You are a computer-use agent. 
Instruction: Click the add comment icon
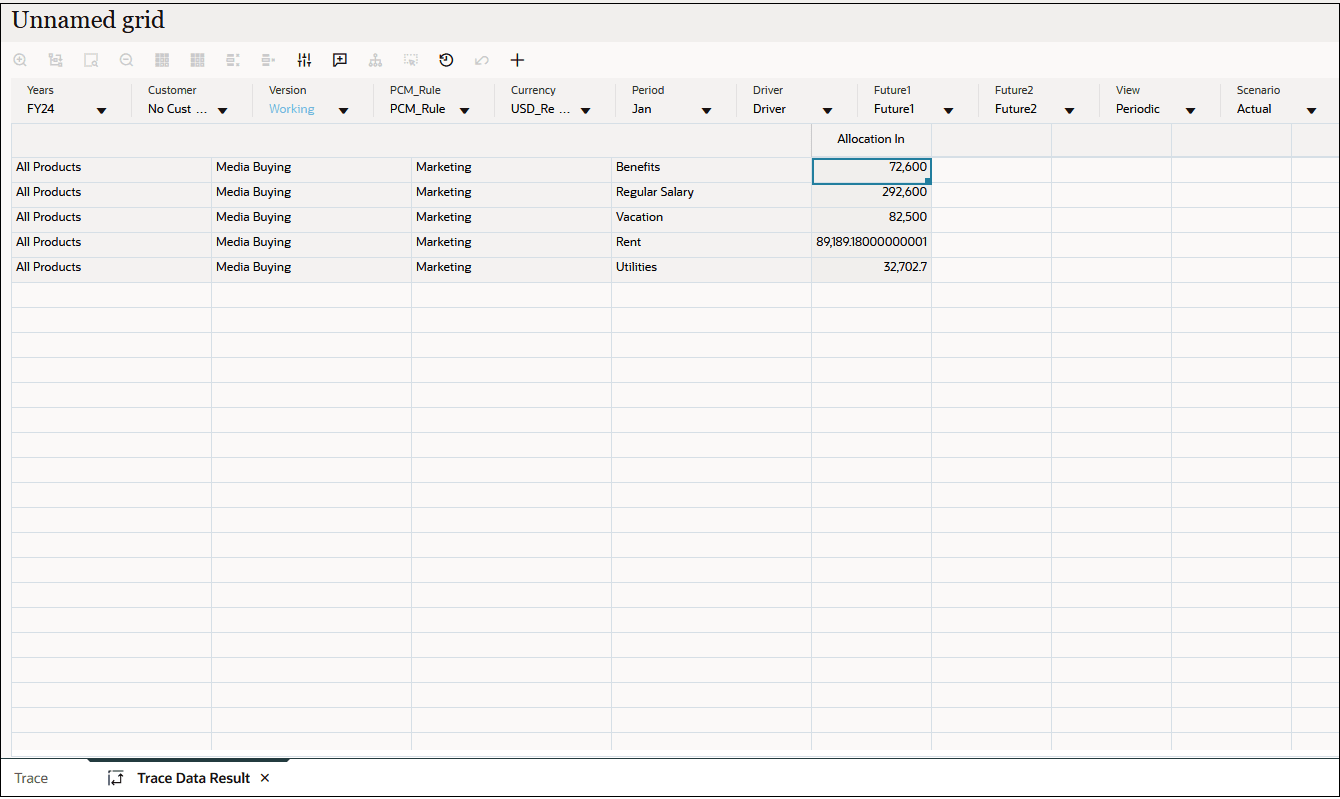[339, 60]
